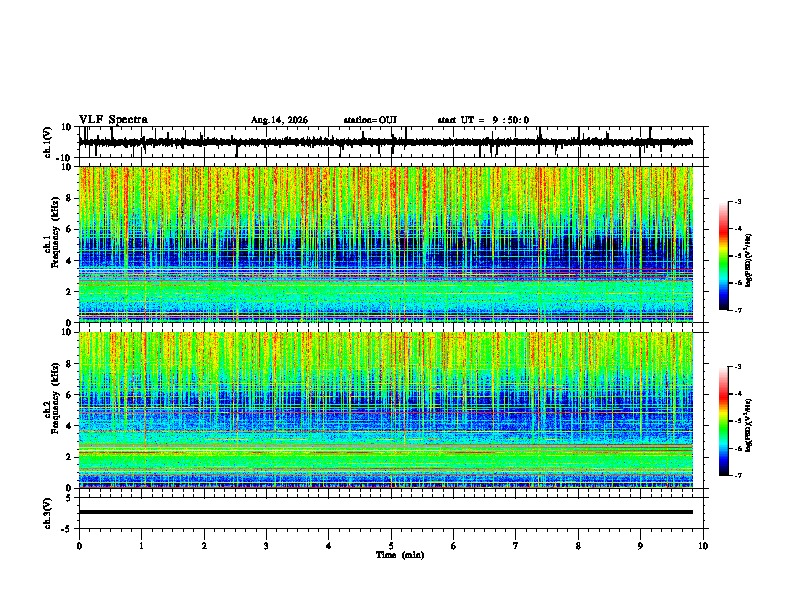The image size is (792, 612).
Task: Click the 'ch.3(V)' axis label
Action: (48, 513)
